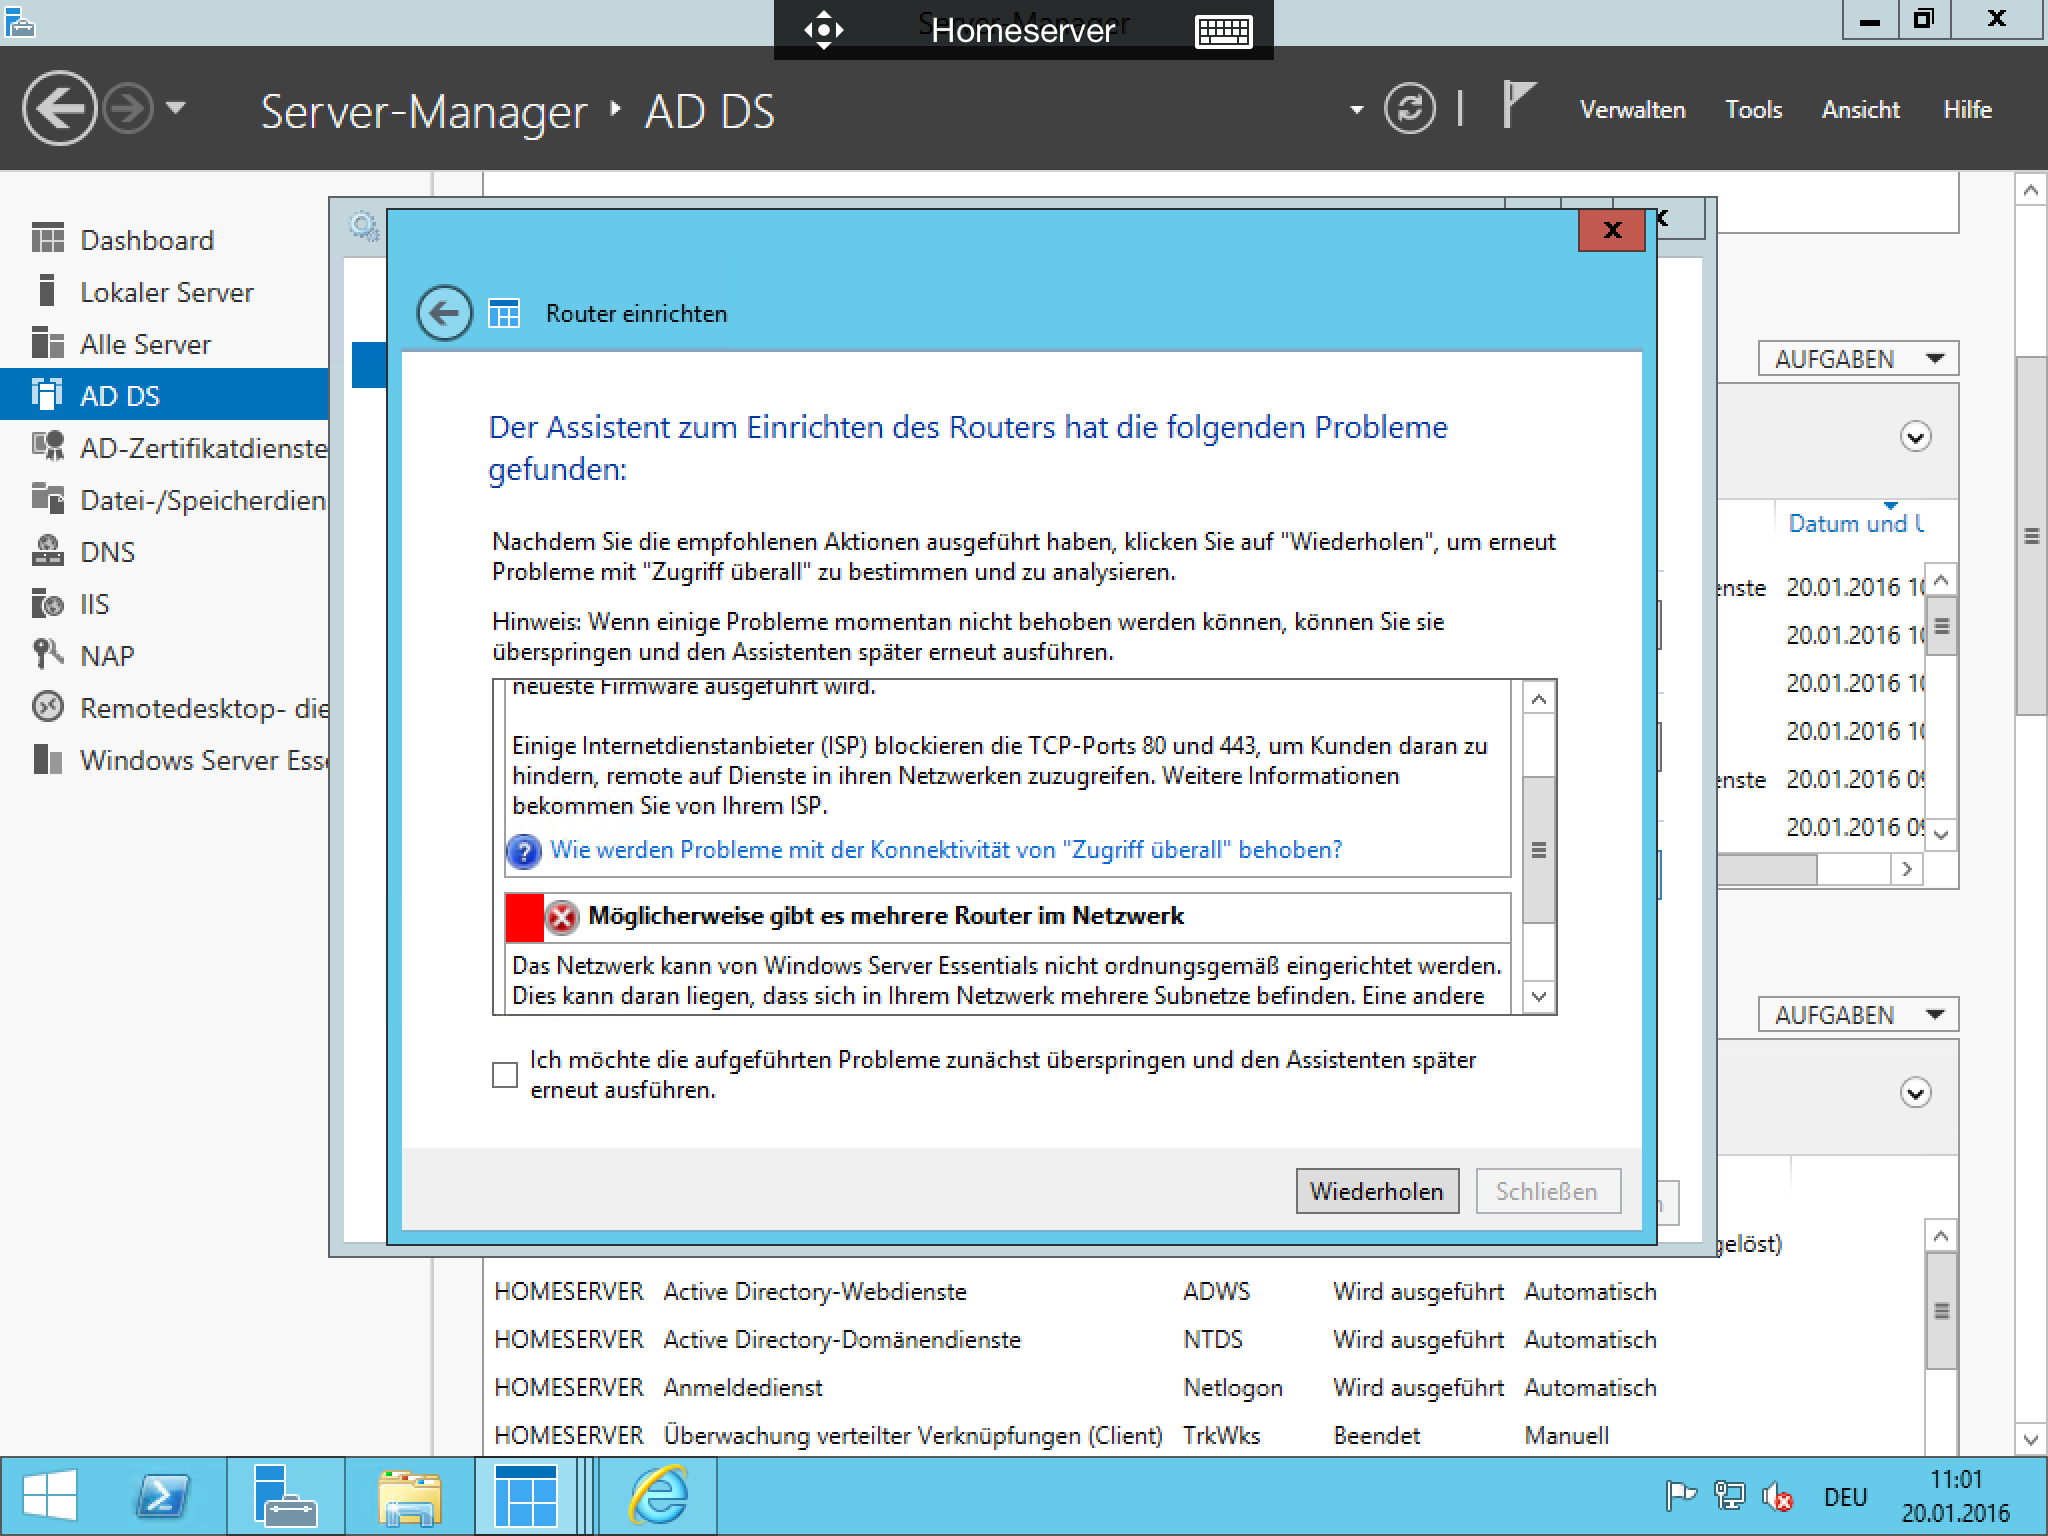Go back in Router einrichten wizard

(444, 313)
